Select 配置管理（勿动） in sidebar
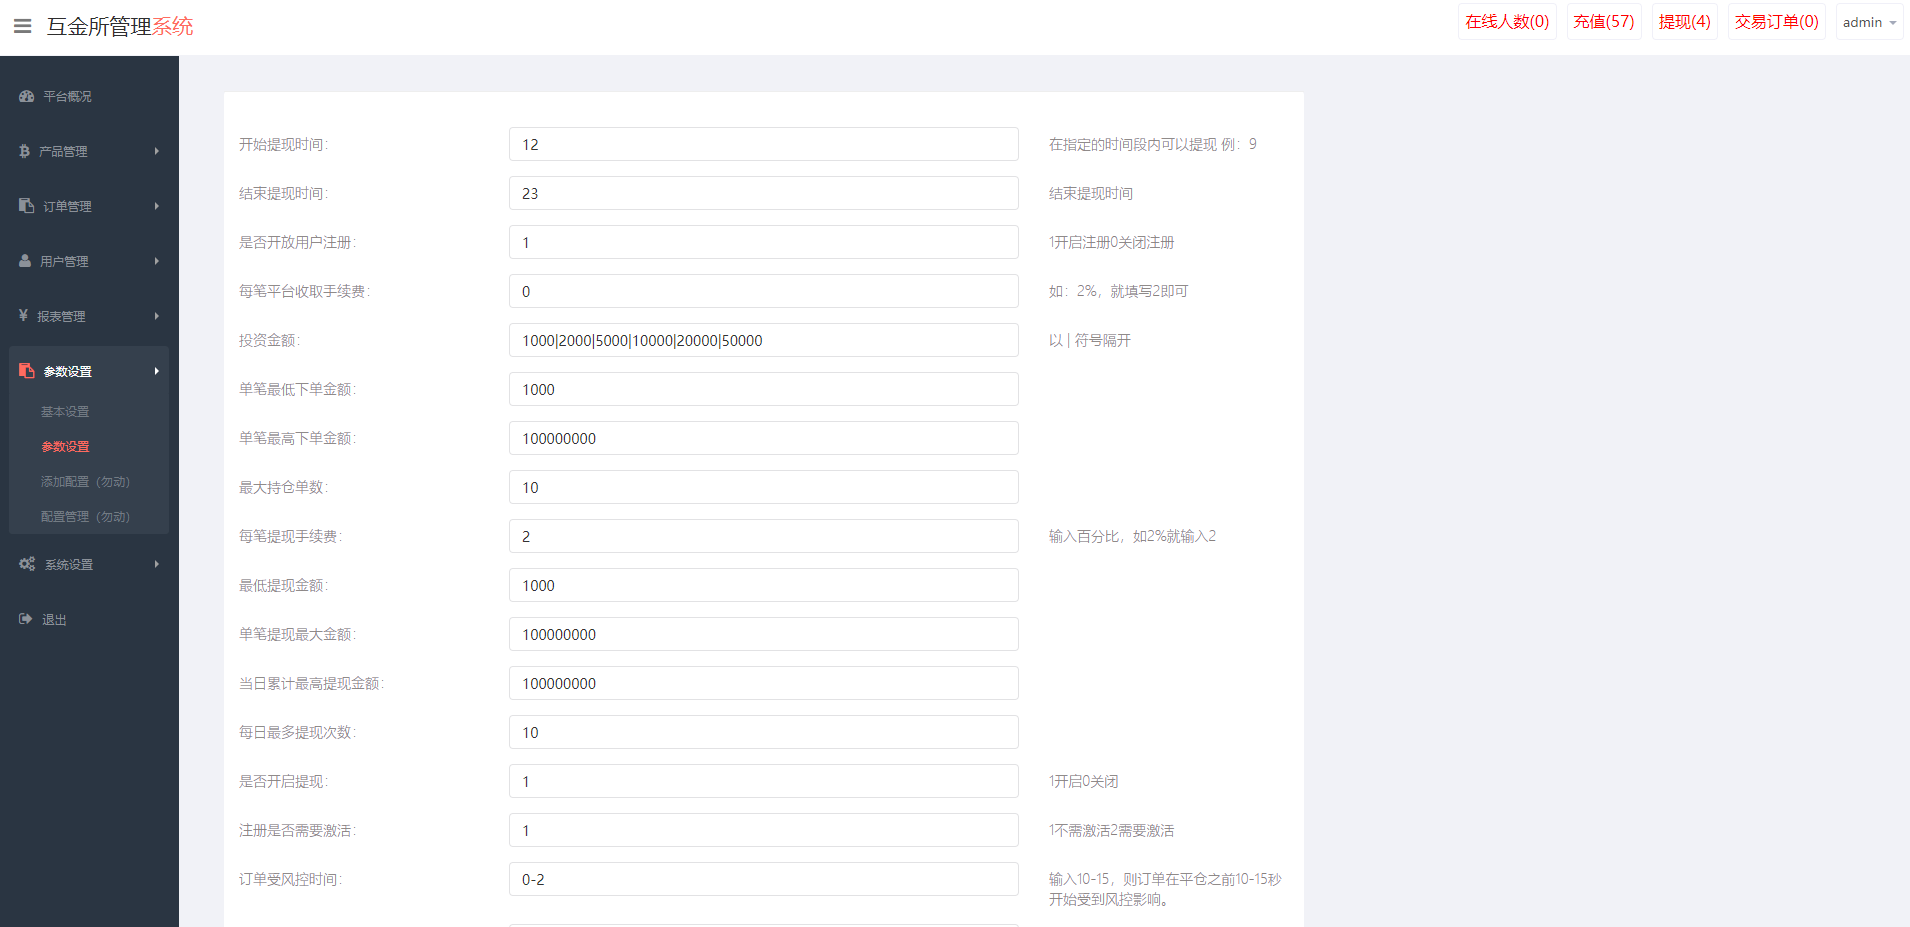This screenshot has height=927, width=1910. [x=86, y=516]
